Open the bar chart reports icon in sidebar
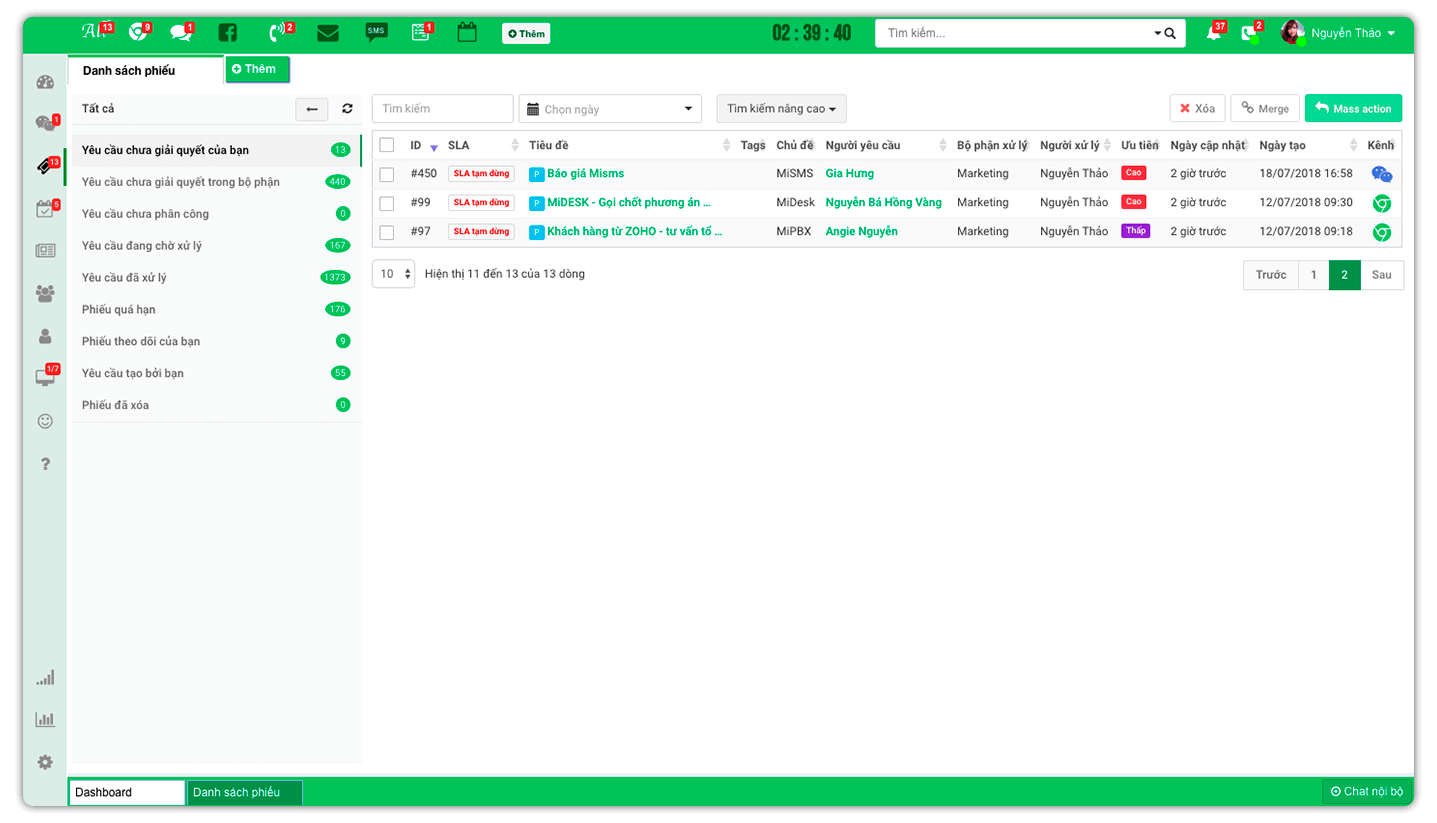Image resolution: width=1437 pixels, height=823 pixels. 45,719
